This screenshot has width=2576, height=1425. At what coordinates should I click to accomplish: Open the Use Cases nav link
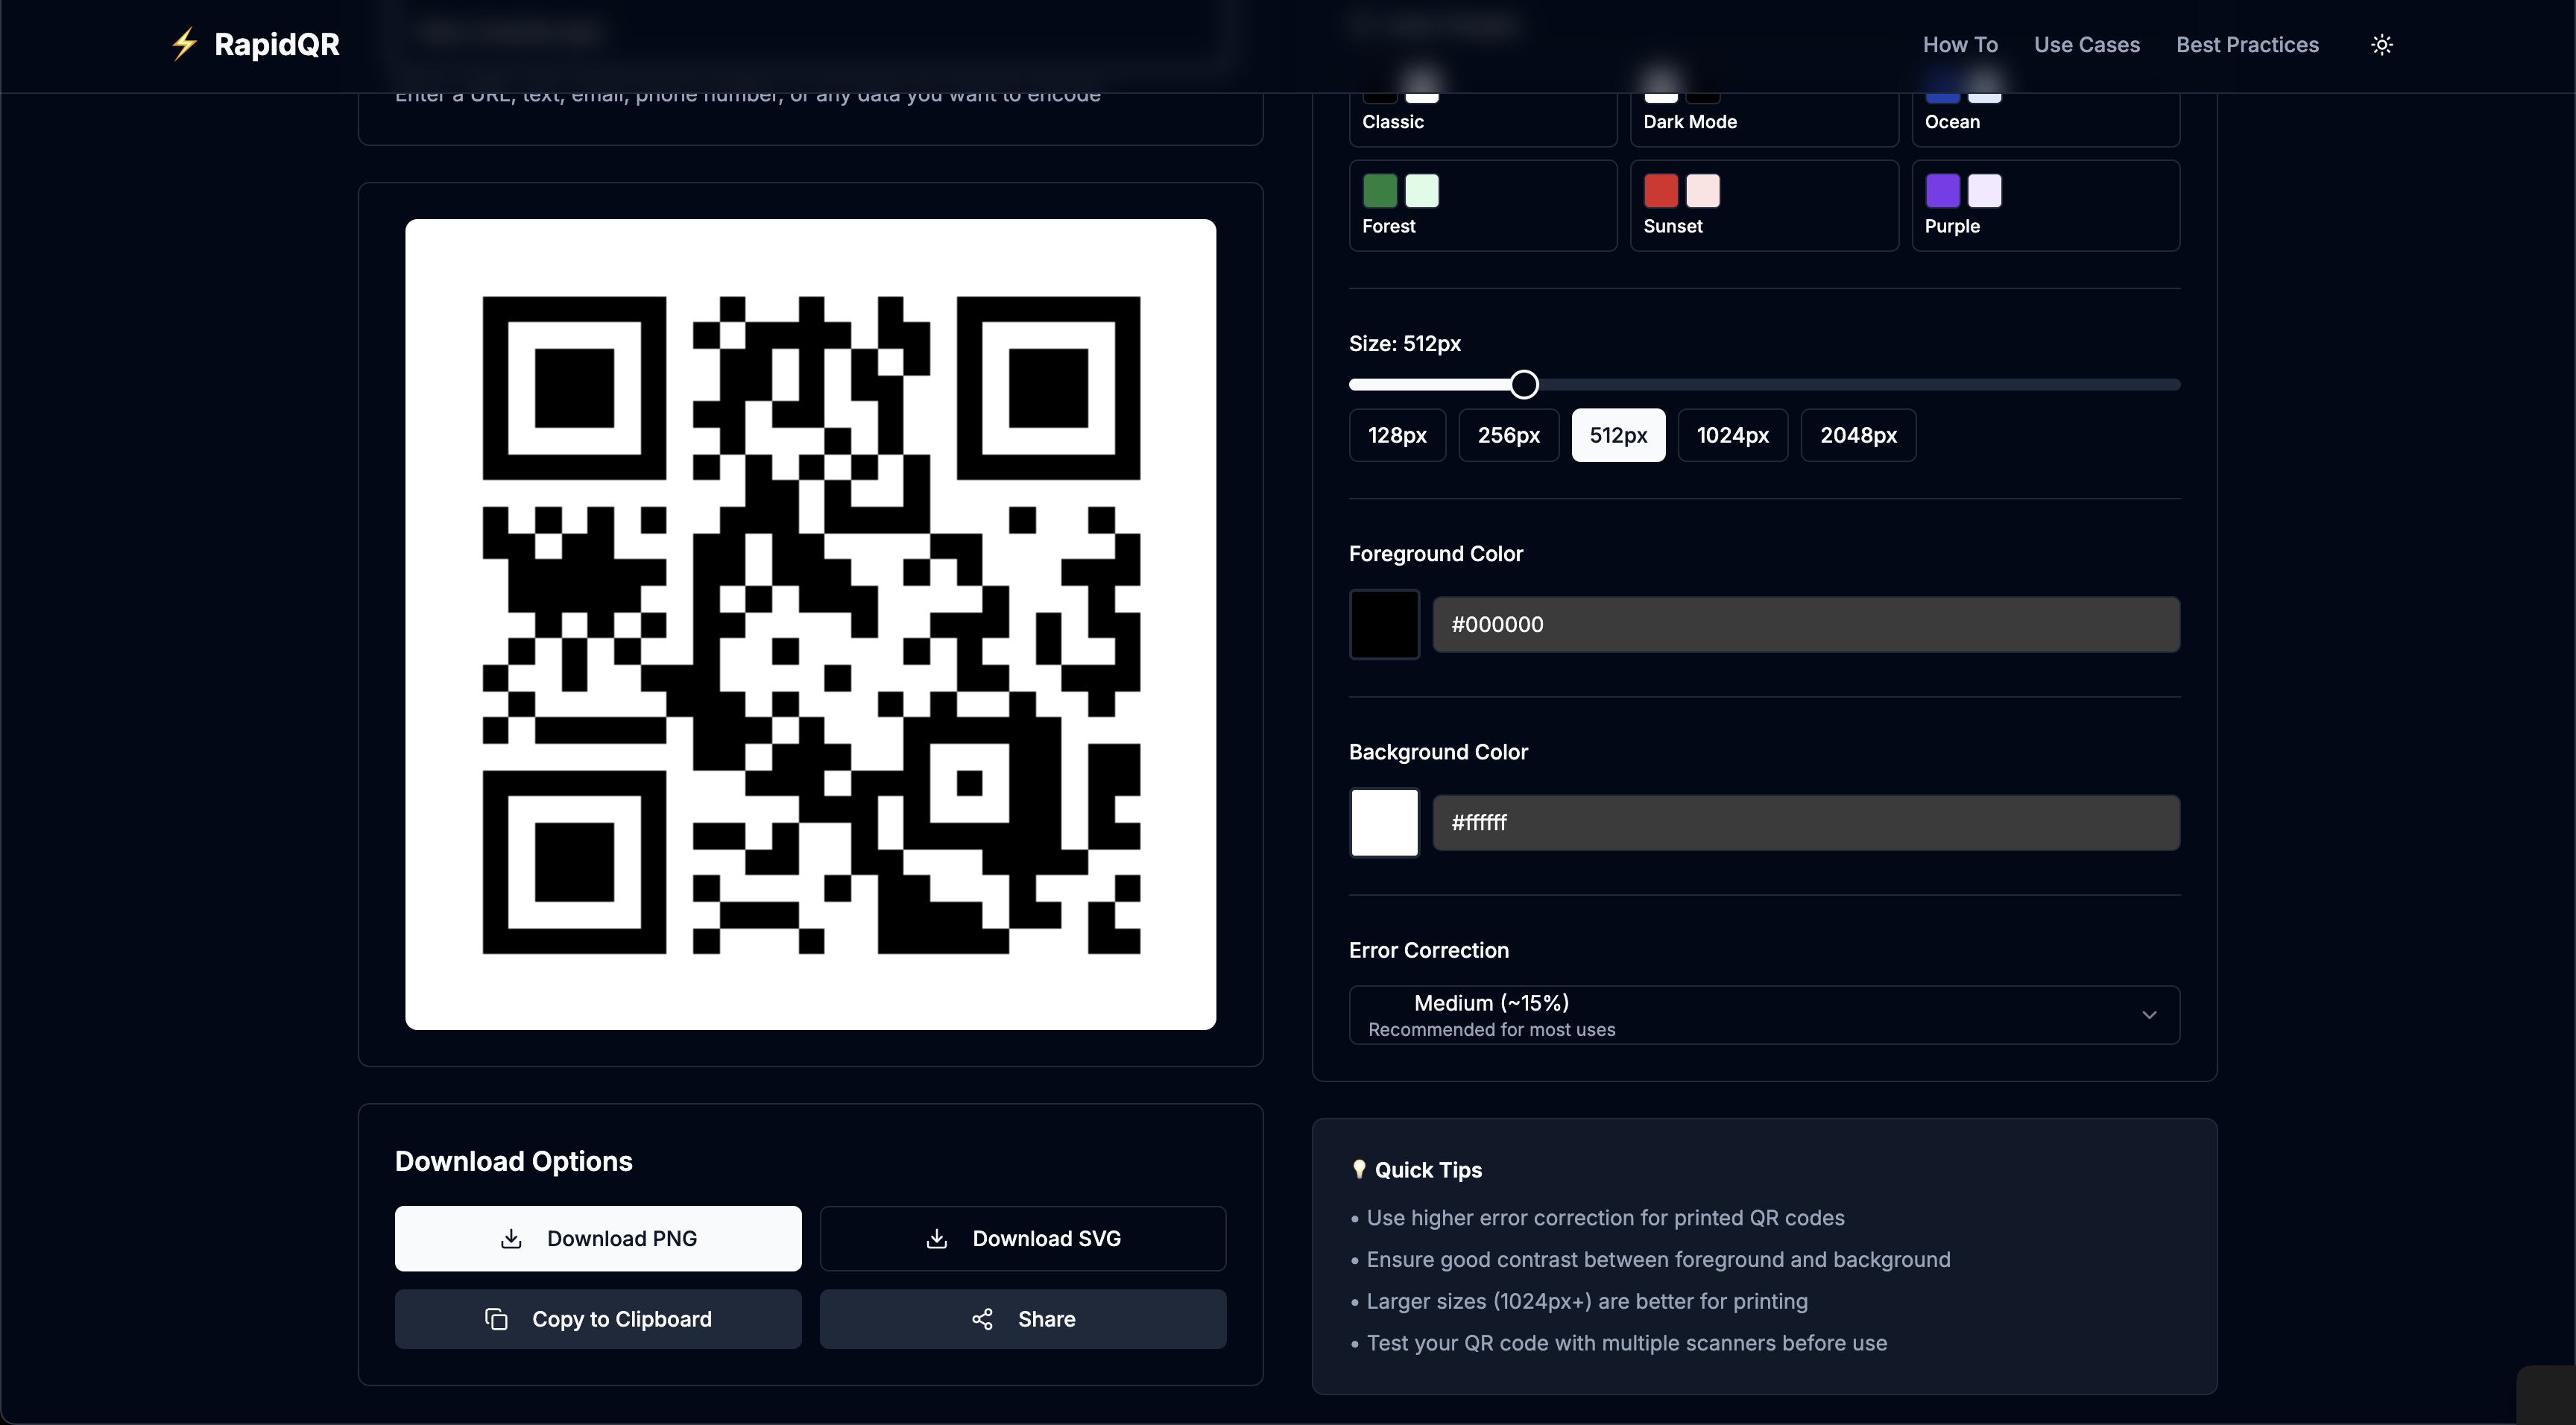(x=2087, y=44)
